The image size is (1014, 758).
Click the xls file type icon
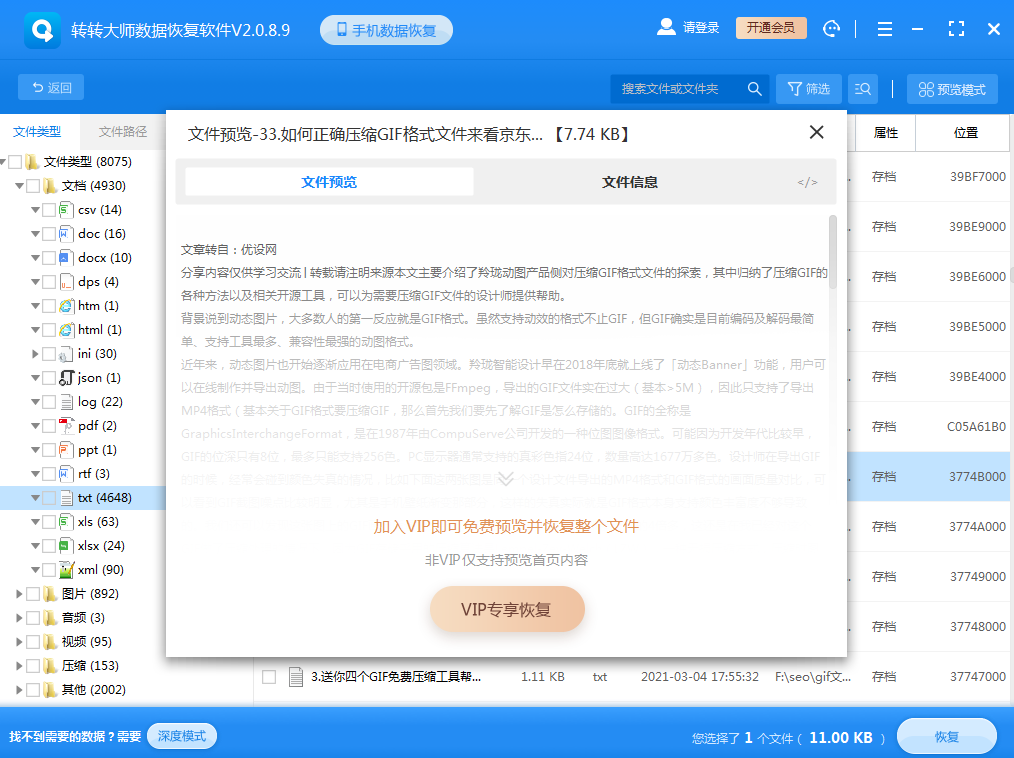[x=66, y=521]
